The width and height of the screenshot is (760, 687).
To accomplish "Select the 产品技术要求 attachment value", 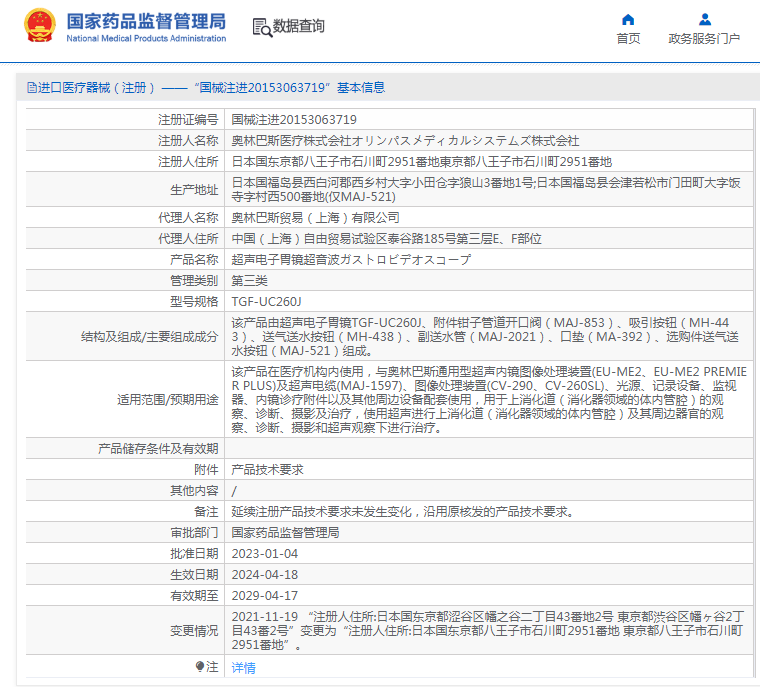I will pyautogui.click(x=268, y=470).
